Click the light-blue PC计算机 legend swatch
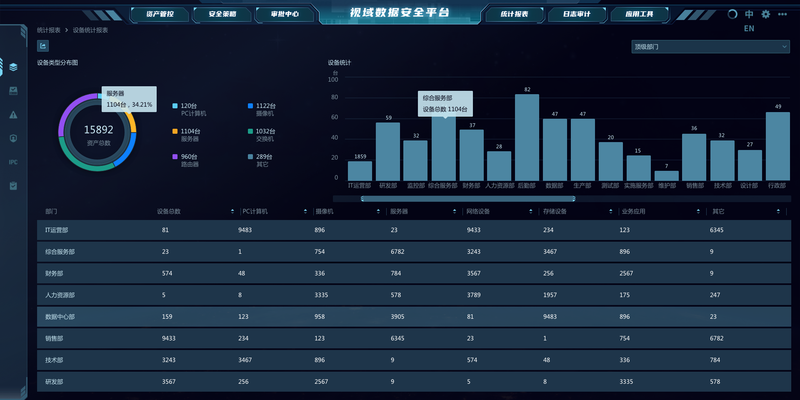800x400 pixels. click(x=175, y=106)
